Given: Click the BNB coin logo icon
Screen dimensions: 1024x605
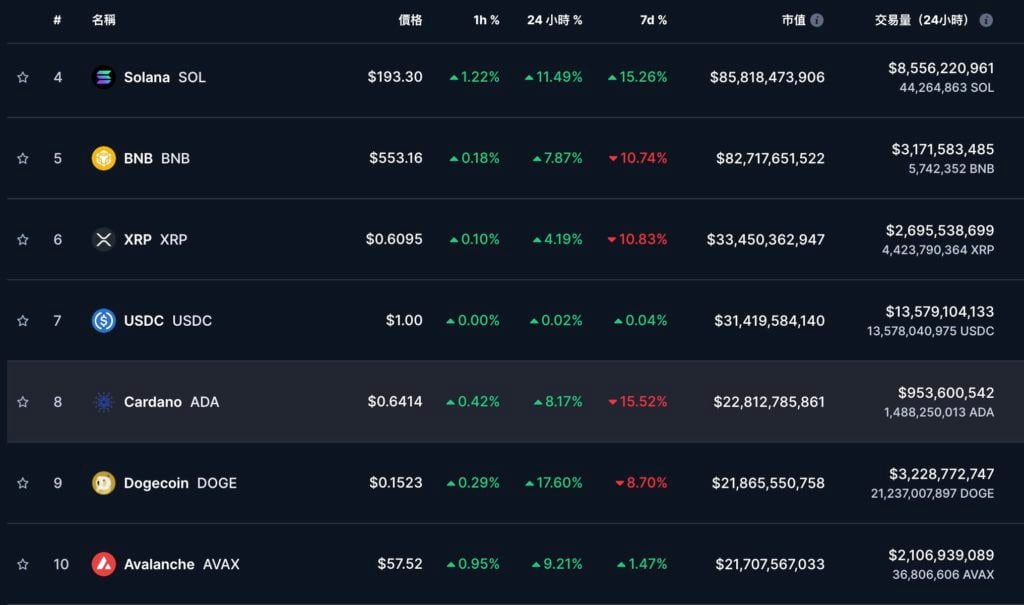Looking at the screenshot, I should (104, 158).
